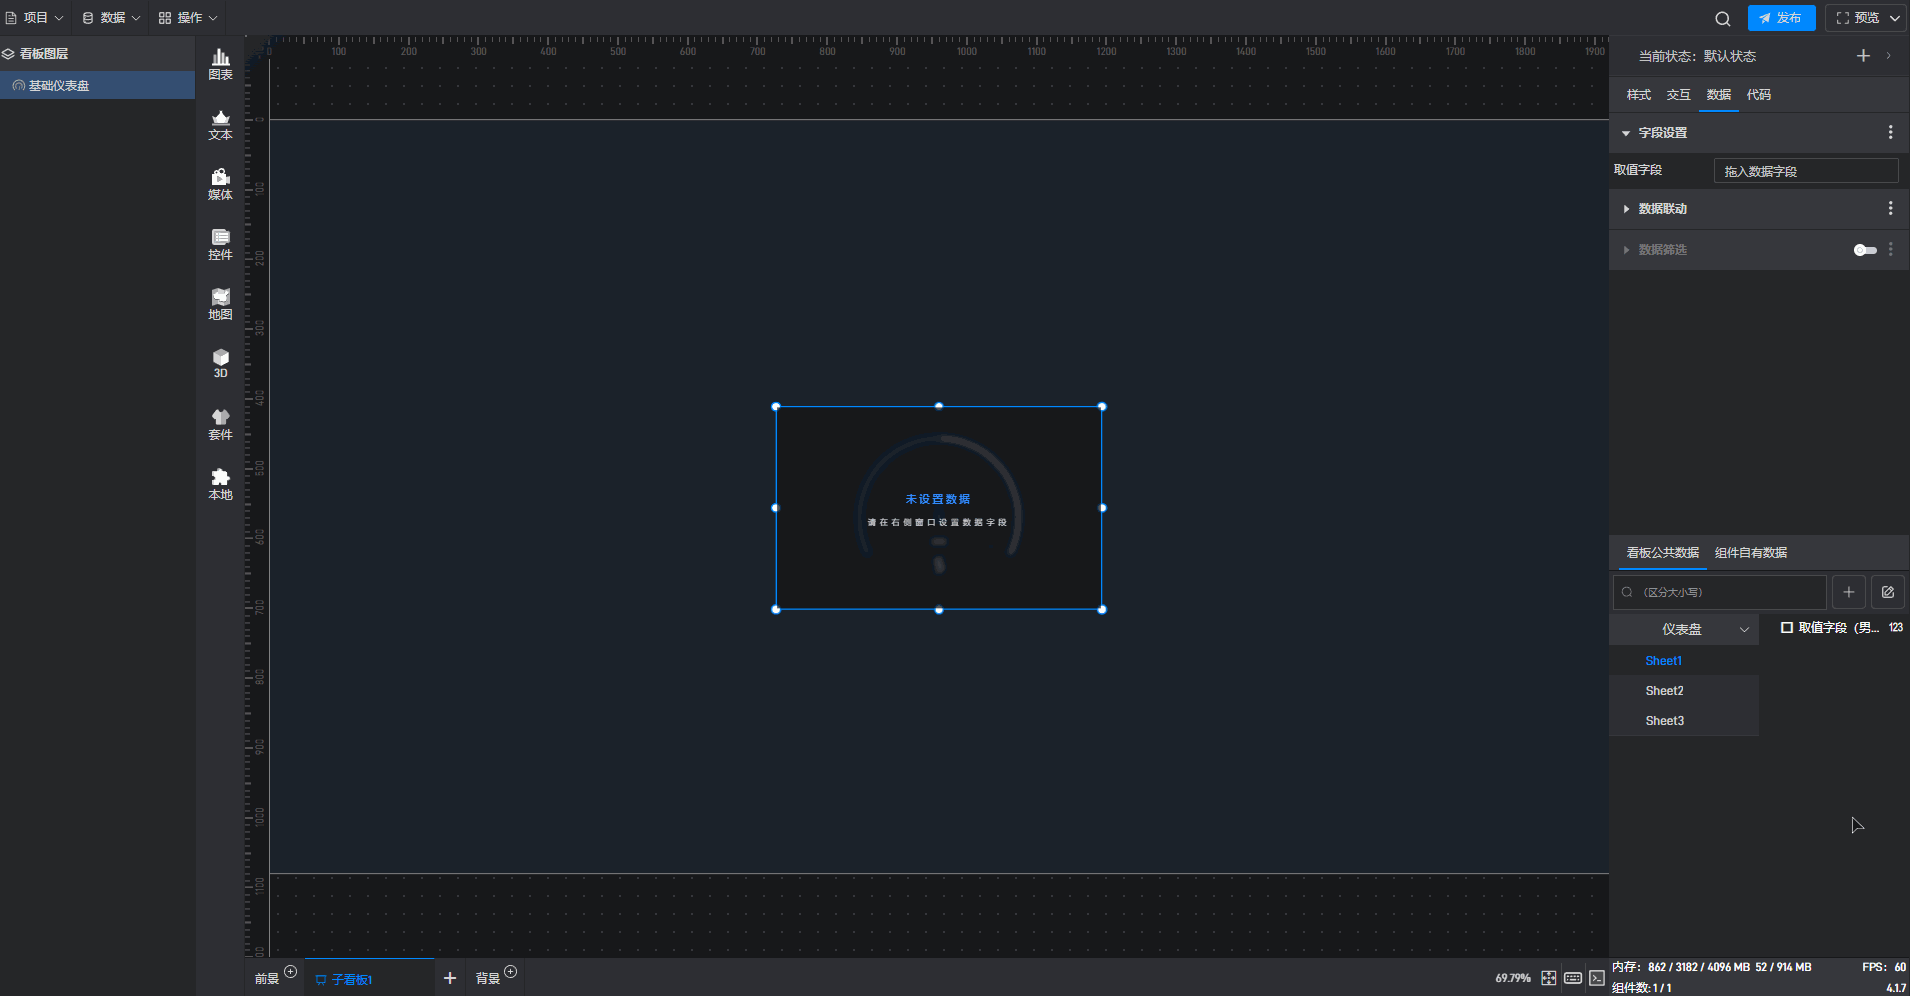The image size is (1910, 996).
Task: Open the 3D components icon
Action: [x=220, y=363]
